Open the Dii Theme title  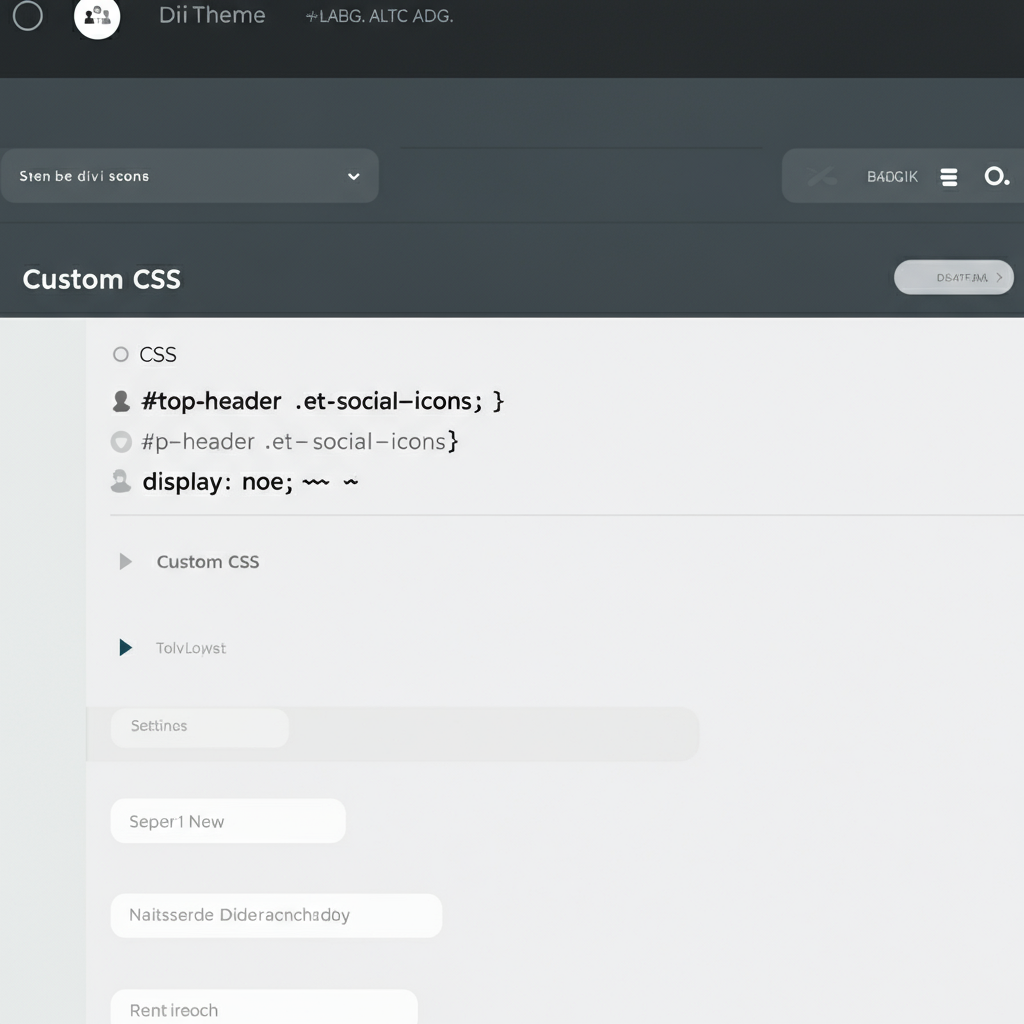(x=212, y=15)
